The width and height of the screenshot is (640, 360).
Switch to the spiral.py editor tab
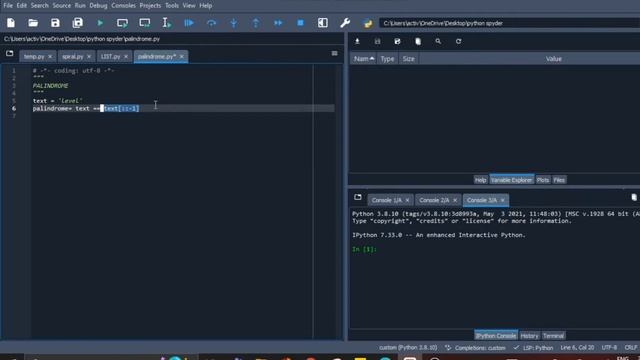point(73,56)
